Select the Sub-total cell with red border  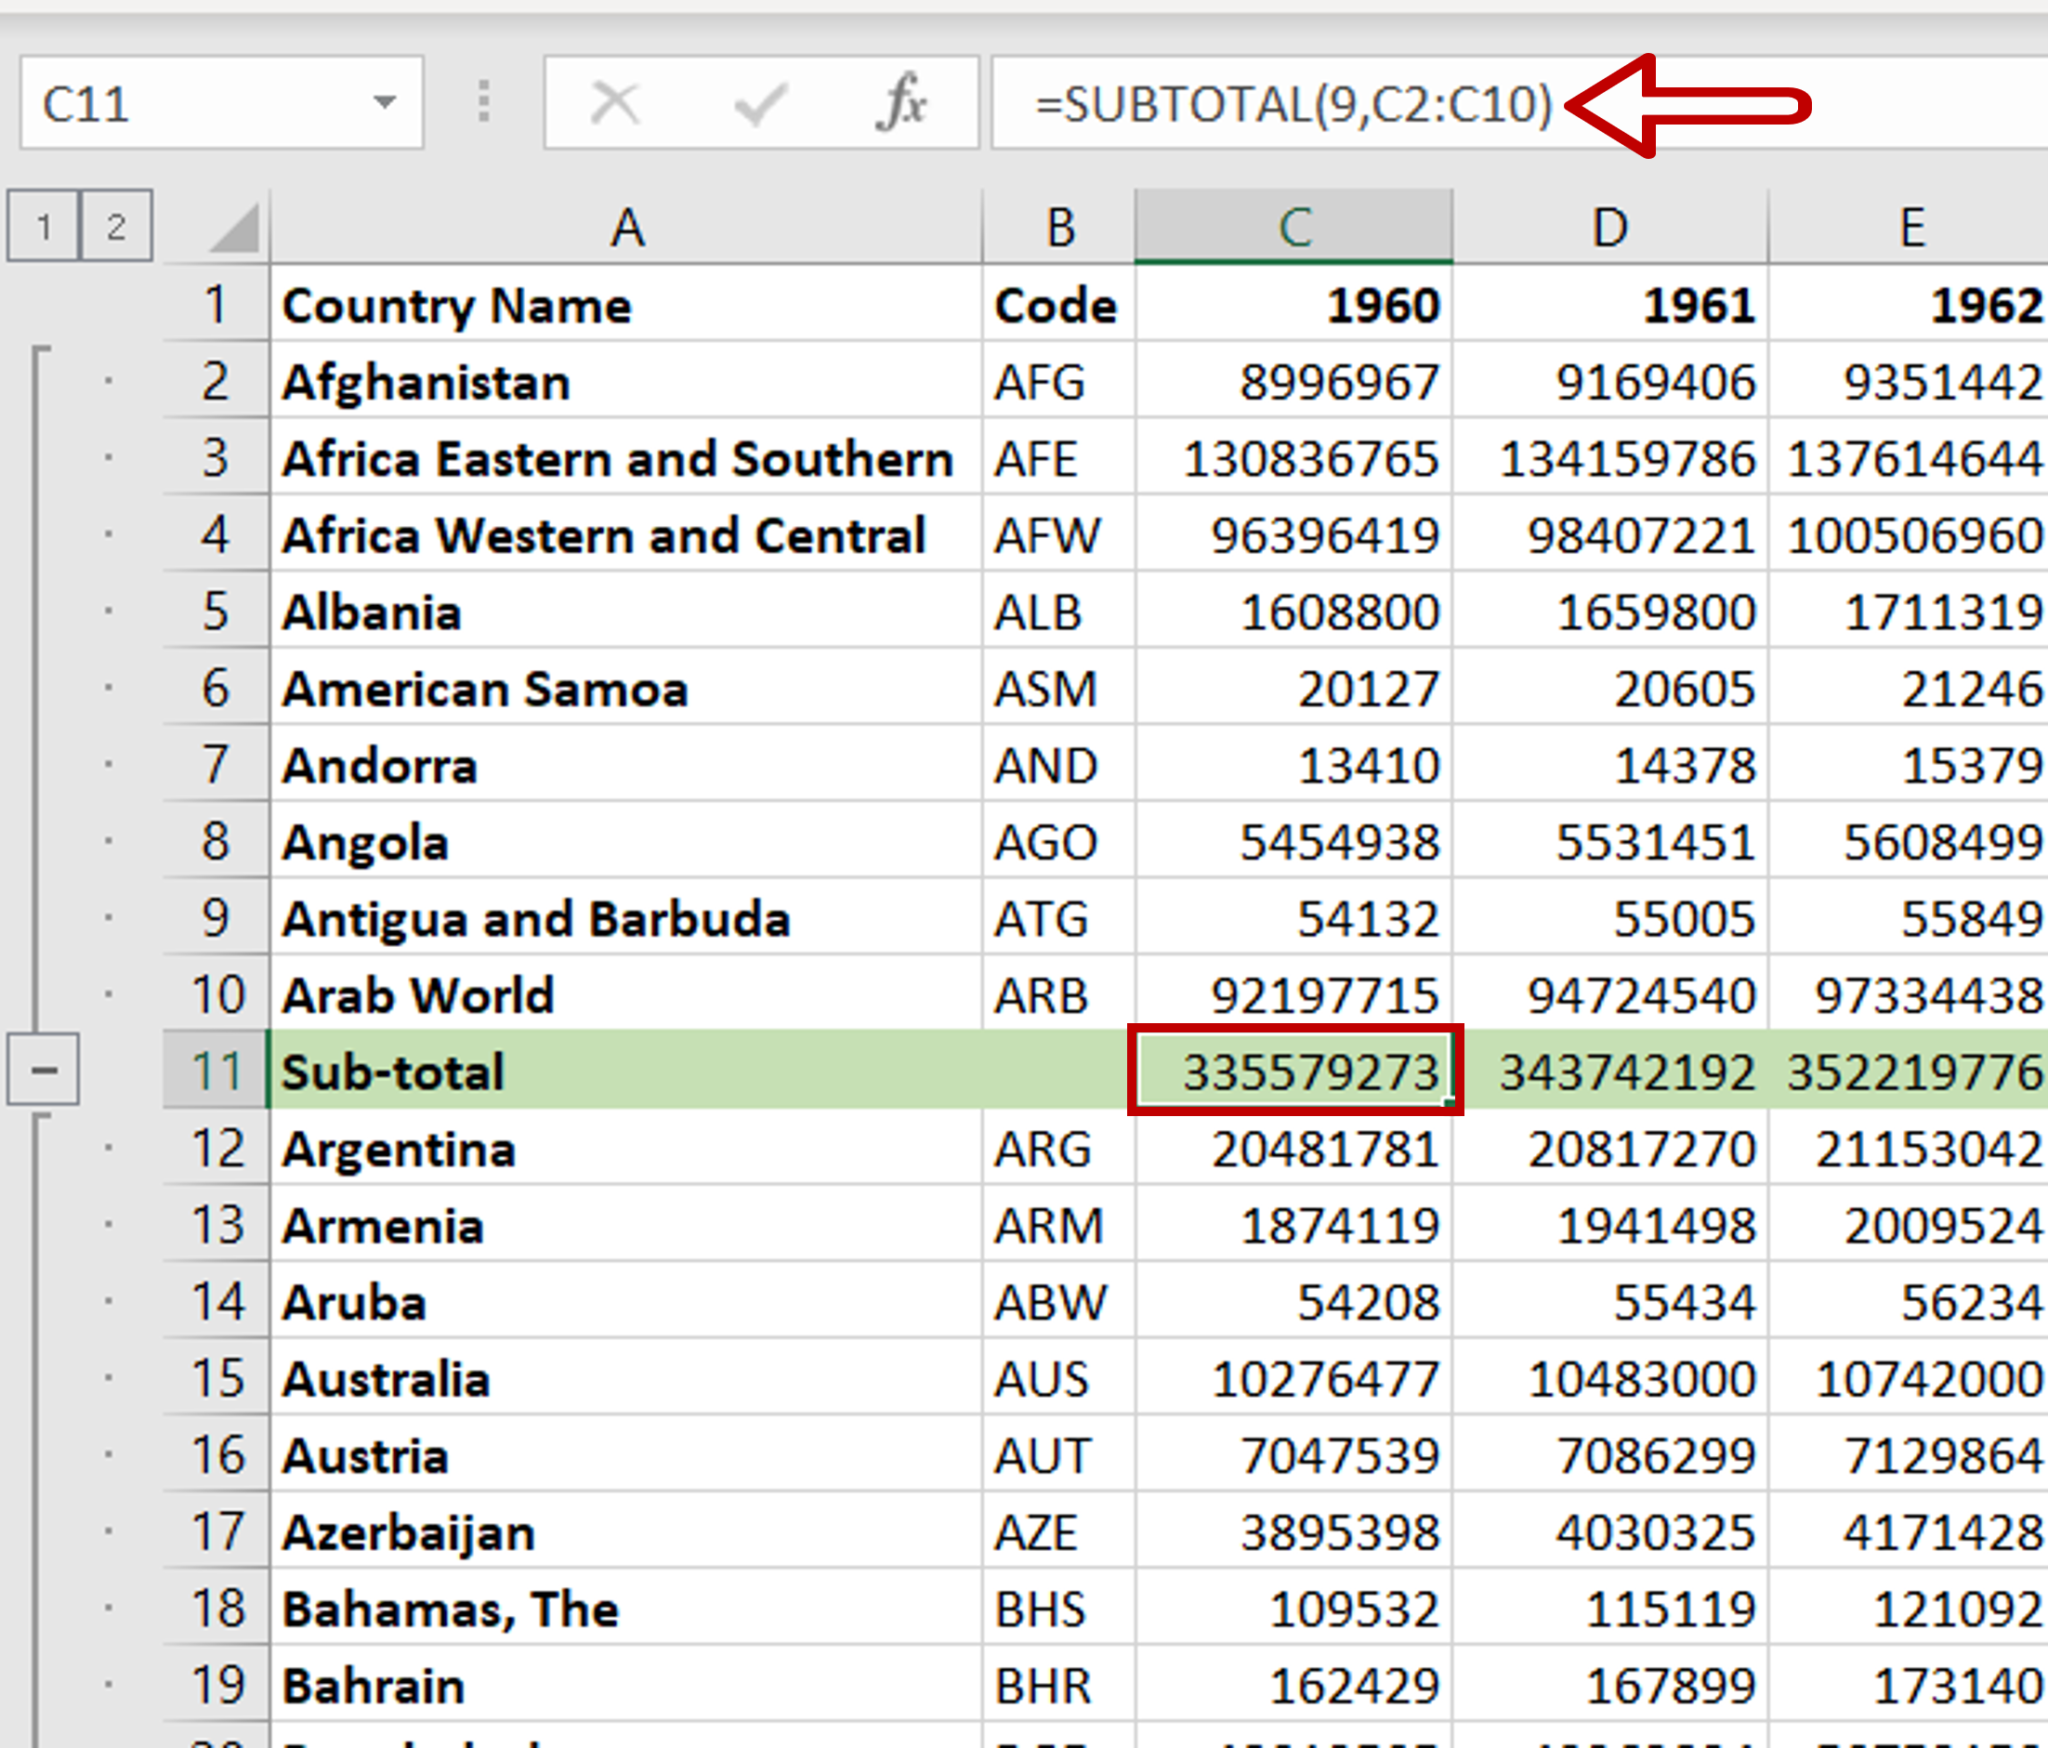coord(1295,1071)
